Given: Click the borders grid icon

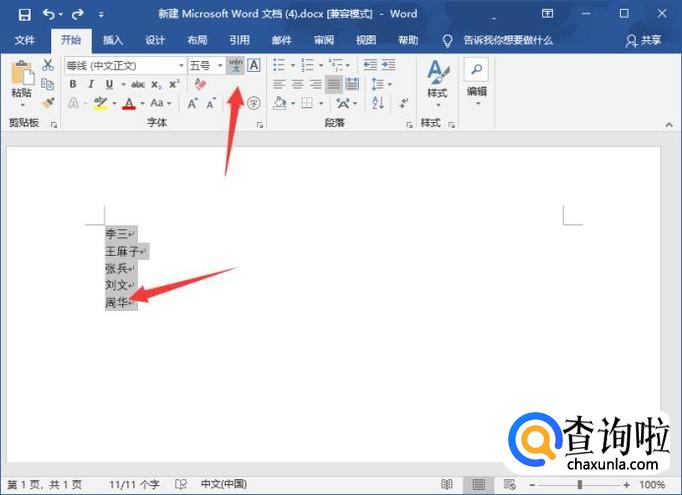Looking at the screenshot, I should (307, 103).
